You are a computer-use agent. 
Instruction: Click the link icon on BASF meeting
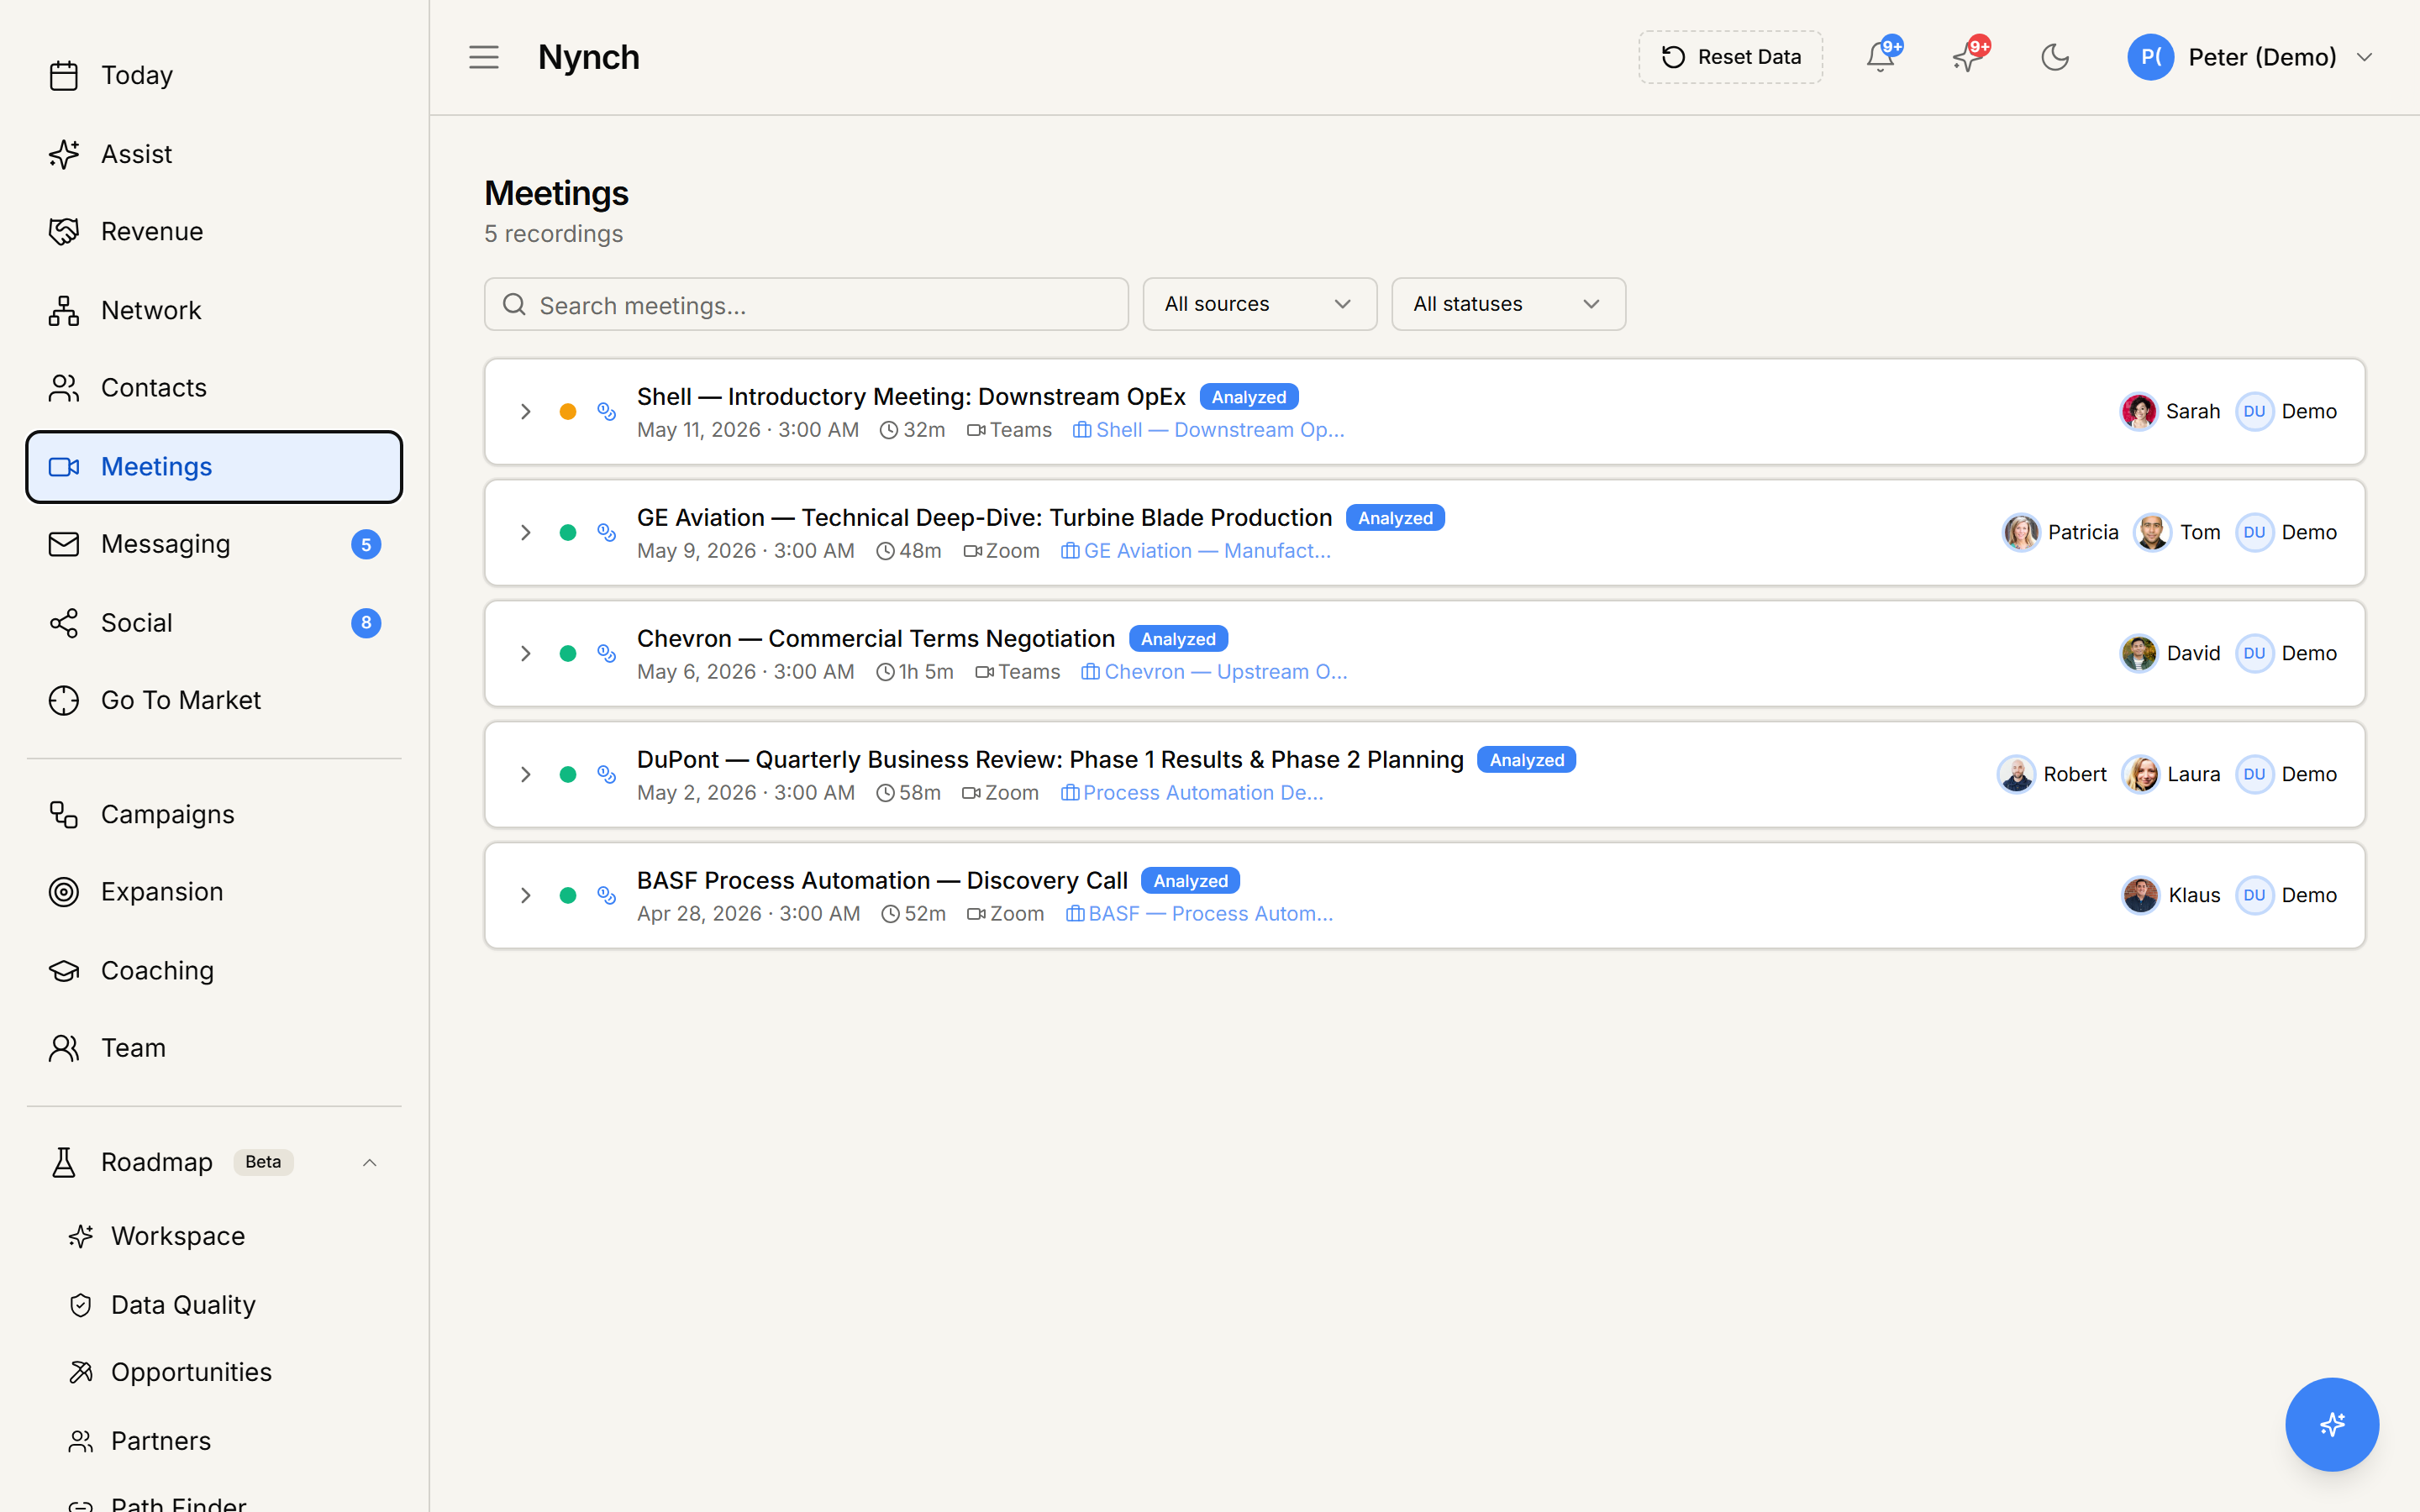coord(606,895)
